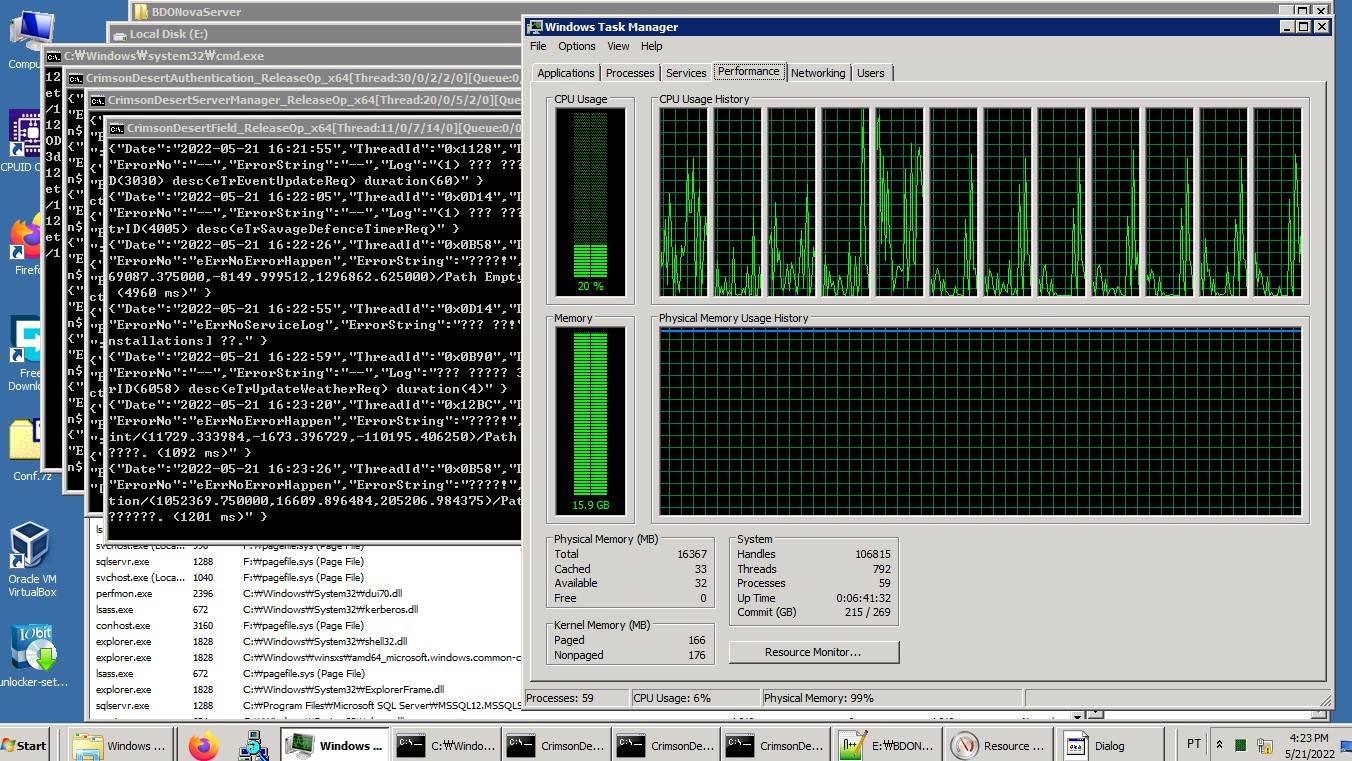Viewport: 1352px width, 761px height.
Task: Switch to the Processes tab
Action: [x=630, y=73]
